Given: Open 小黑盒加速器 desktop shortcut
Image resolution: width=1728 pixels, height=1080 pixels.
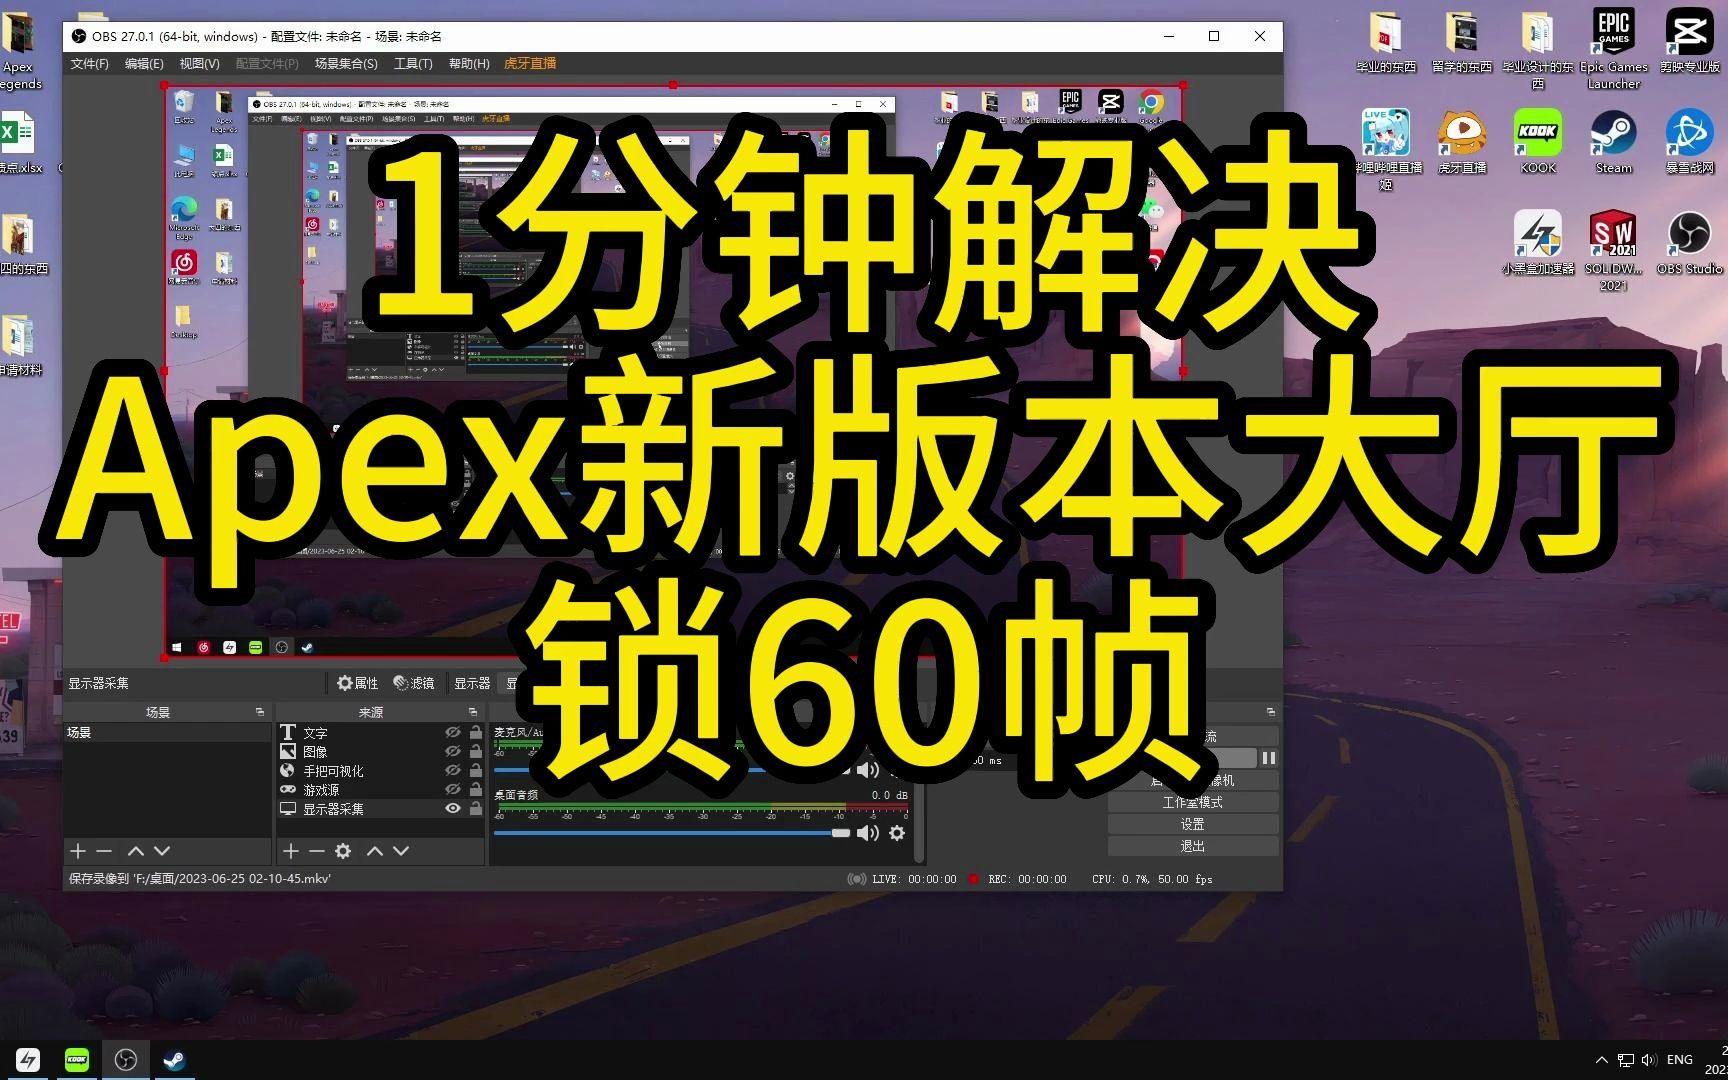Looking at the screenshot, I should point(1538,243).
